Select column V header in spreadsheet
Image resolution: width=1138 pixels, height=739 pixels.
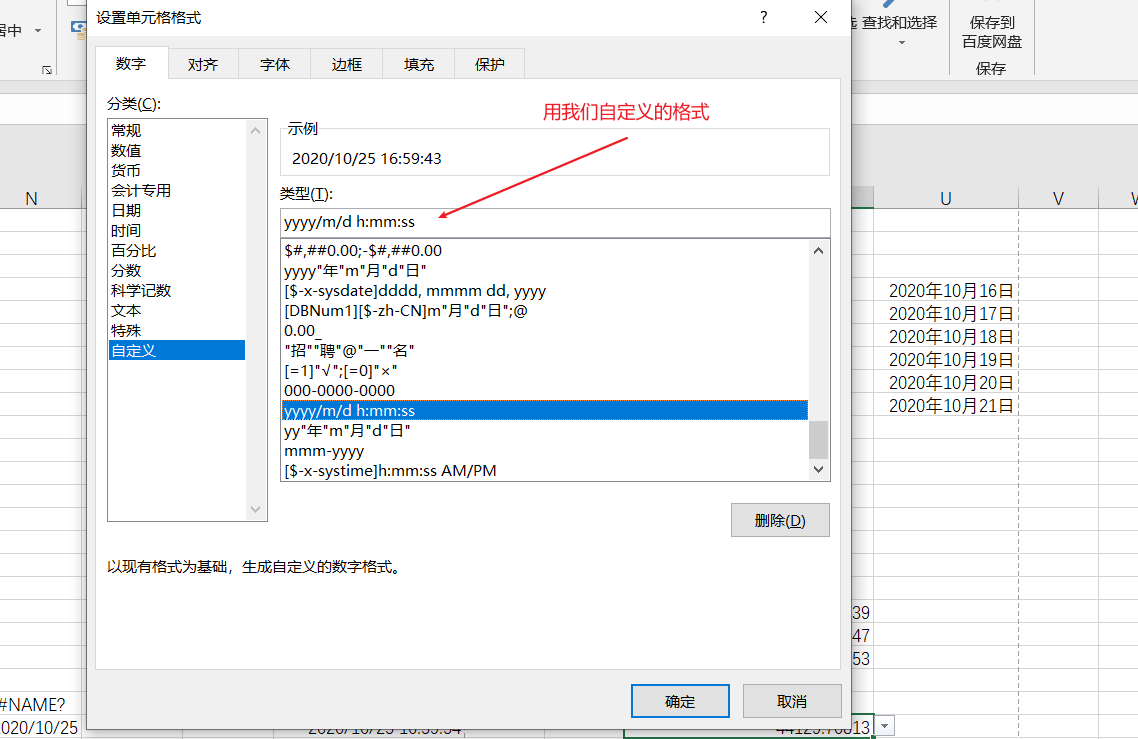pyautogui.click(x=1058, y=198)
